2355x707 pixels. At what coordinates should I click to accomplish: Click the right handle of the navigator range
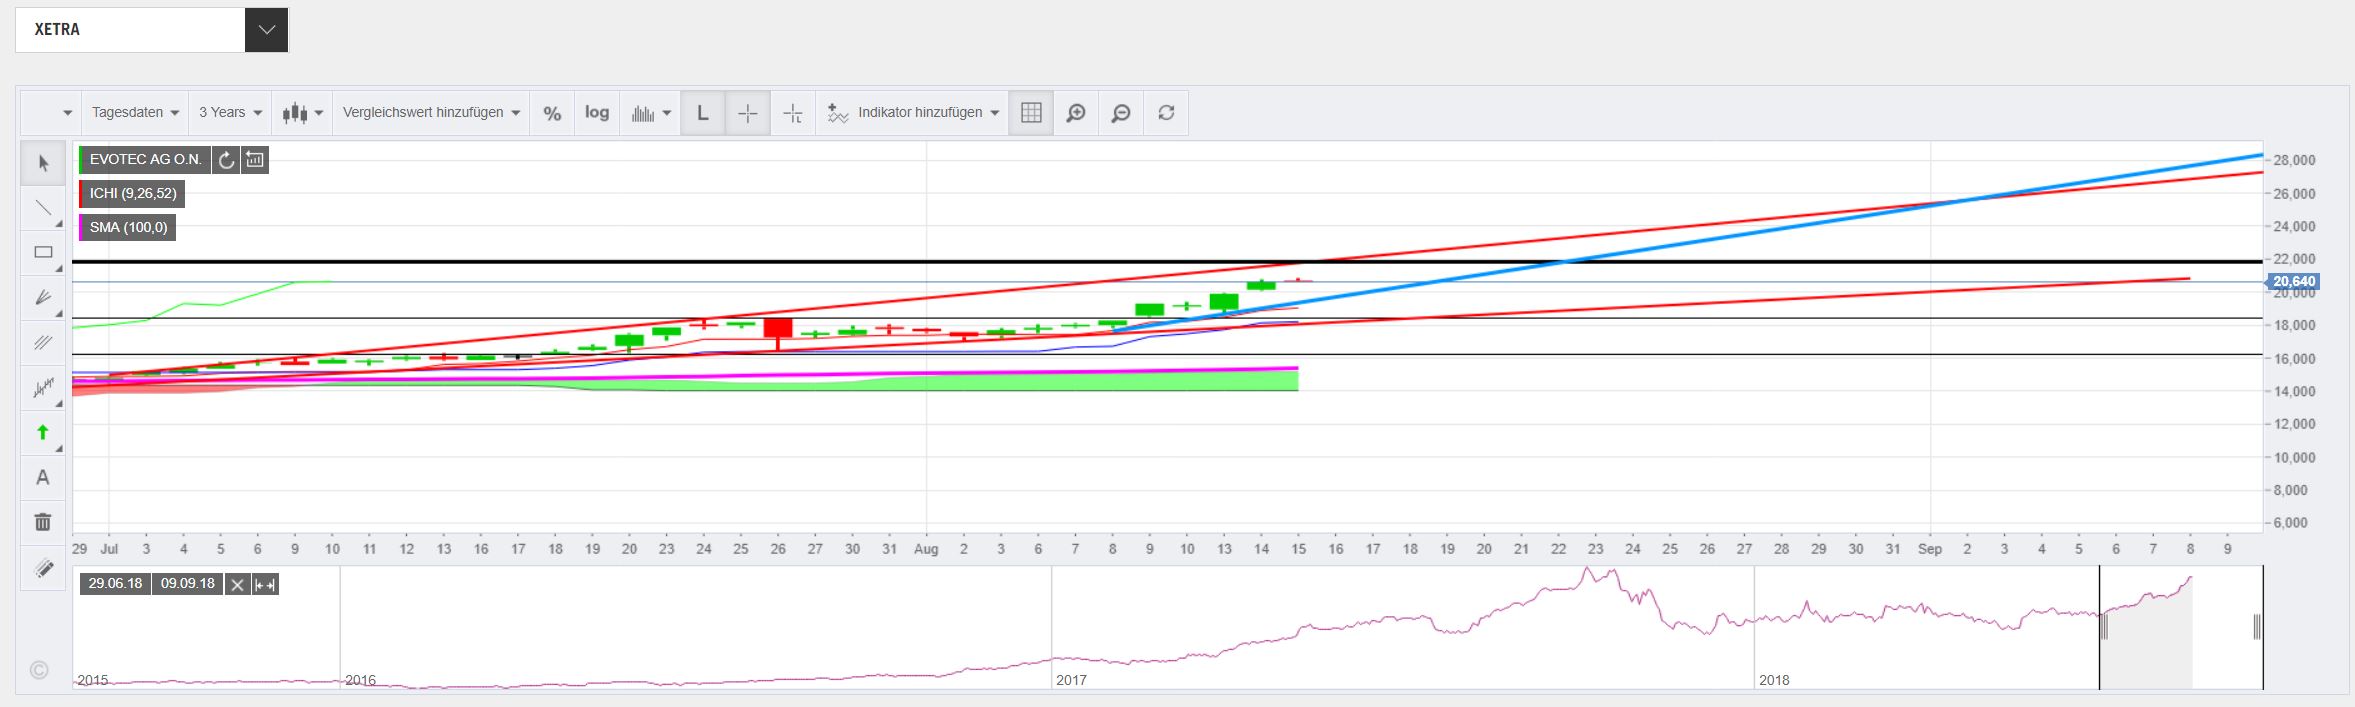pyautogui.click(x=2257, y=627)
